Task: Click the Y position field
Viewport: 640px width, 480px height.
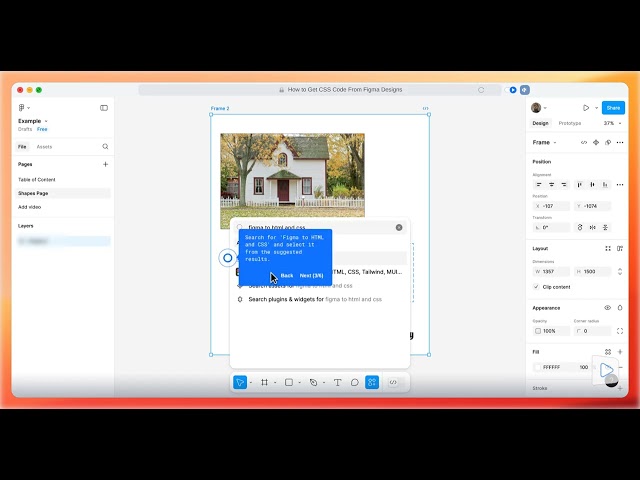Action: (592, 206)
